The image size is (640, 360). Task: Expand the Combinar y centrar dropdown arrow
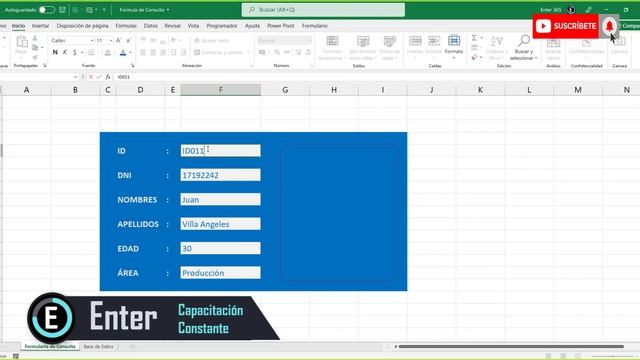tap(248, 52)
